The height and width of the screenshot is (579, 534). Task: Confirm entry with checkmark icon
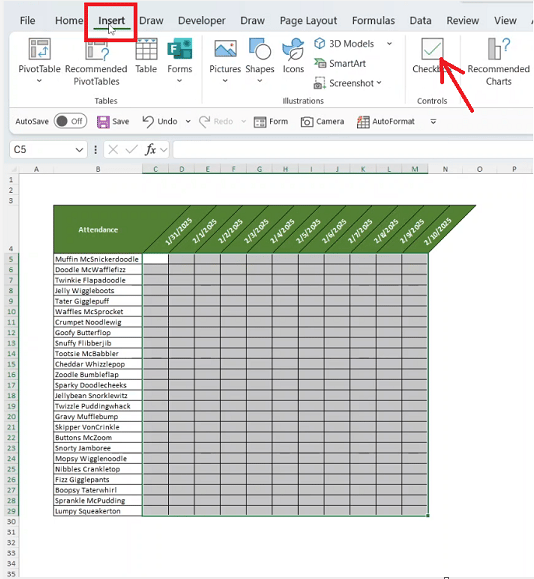tap(131, 150)
